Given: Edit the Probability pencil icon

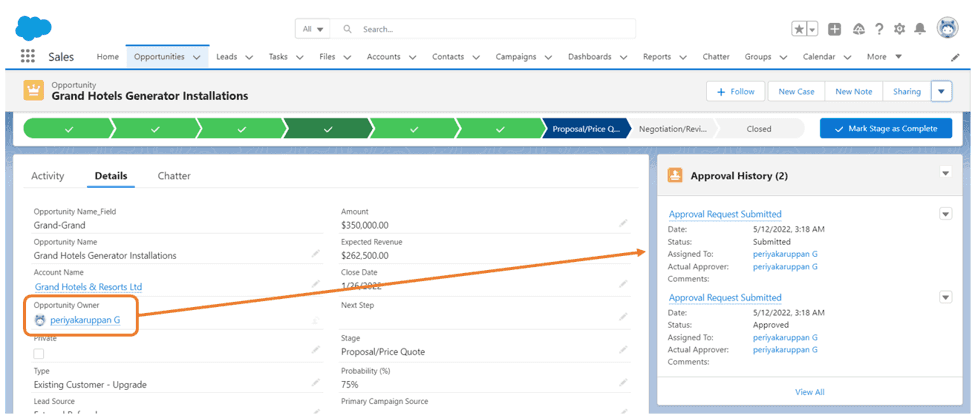Looking at the screenshot, I should point(623,382).
